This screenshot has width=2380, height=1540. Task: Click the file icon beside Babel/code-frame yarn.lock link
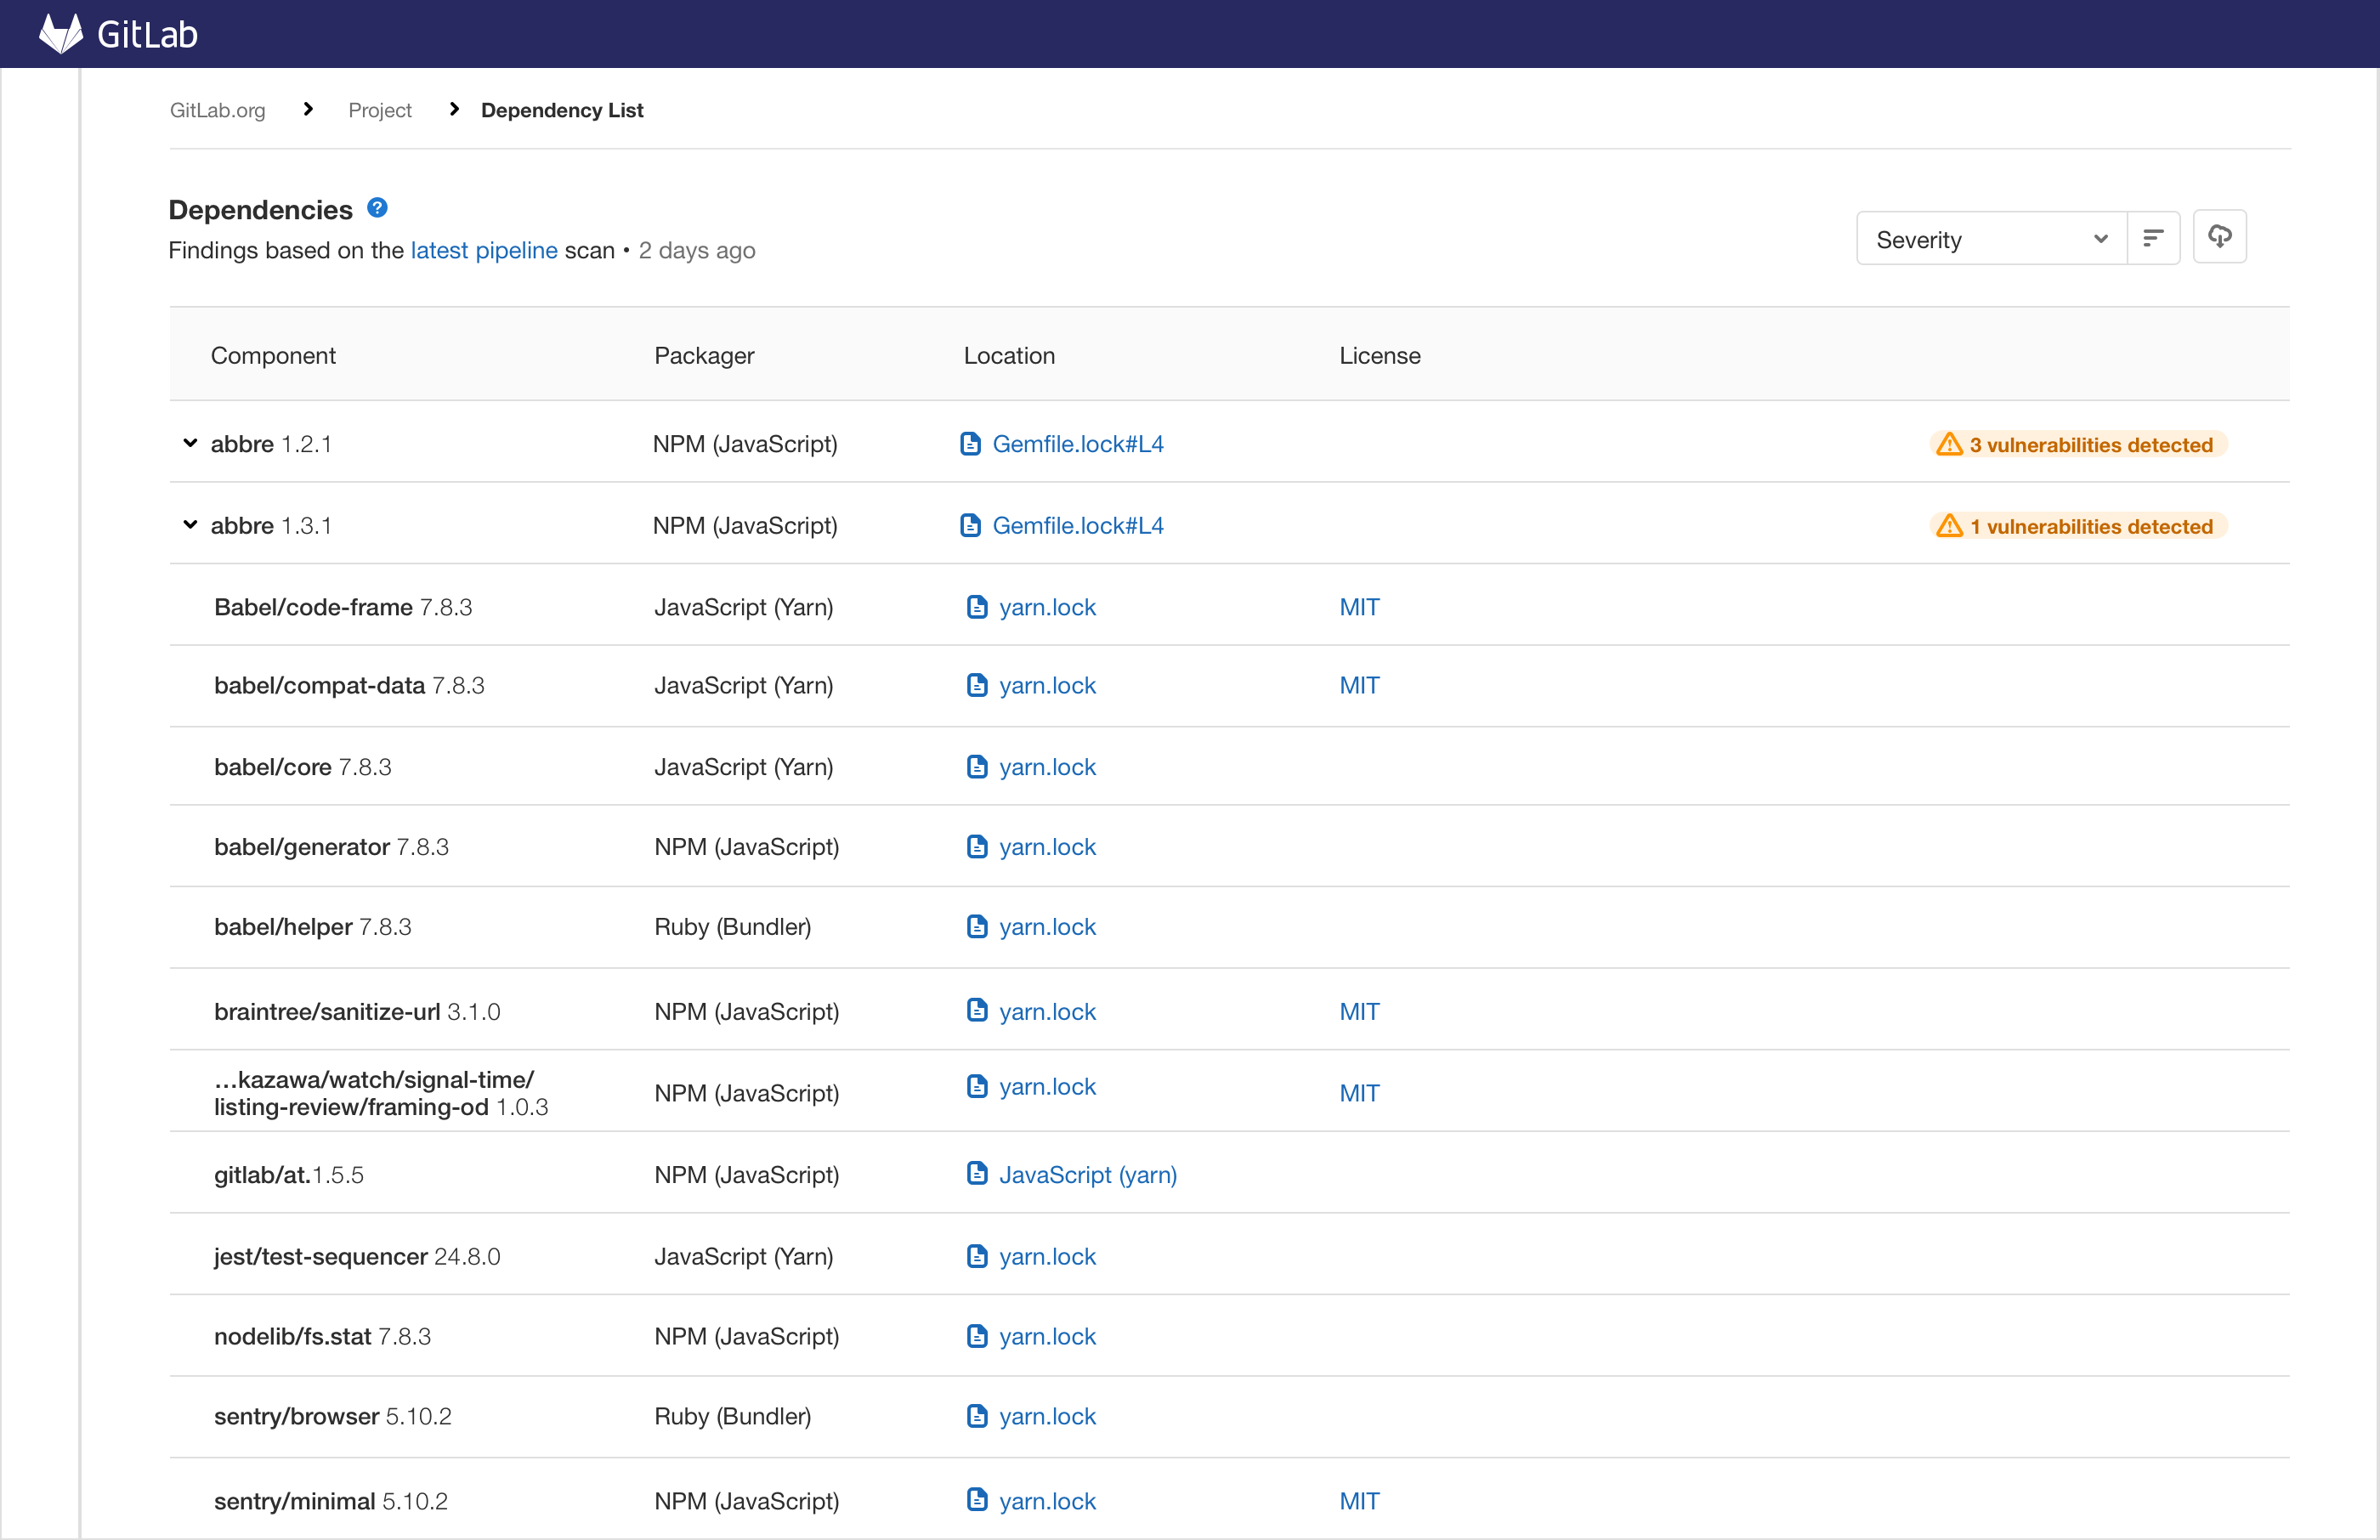[977, 606]
